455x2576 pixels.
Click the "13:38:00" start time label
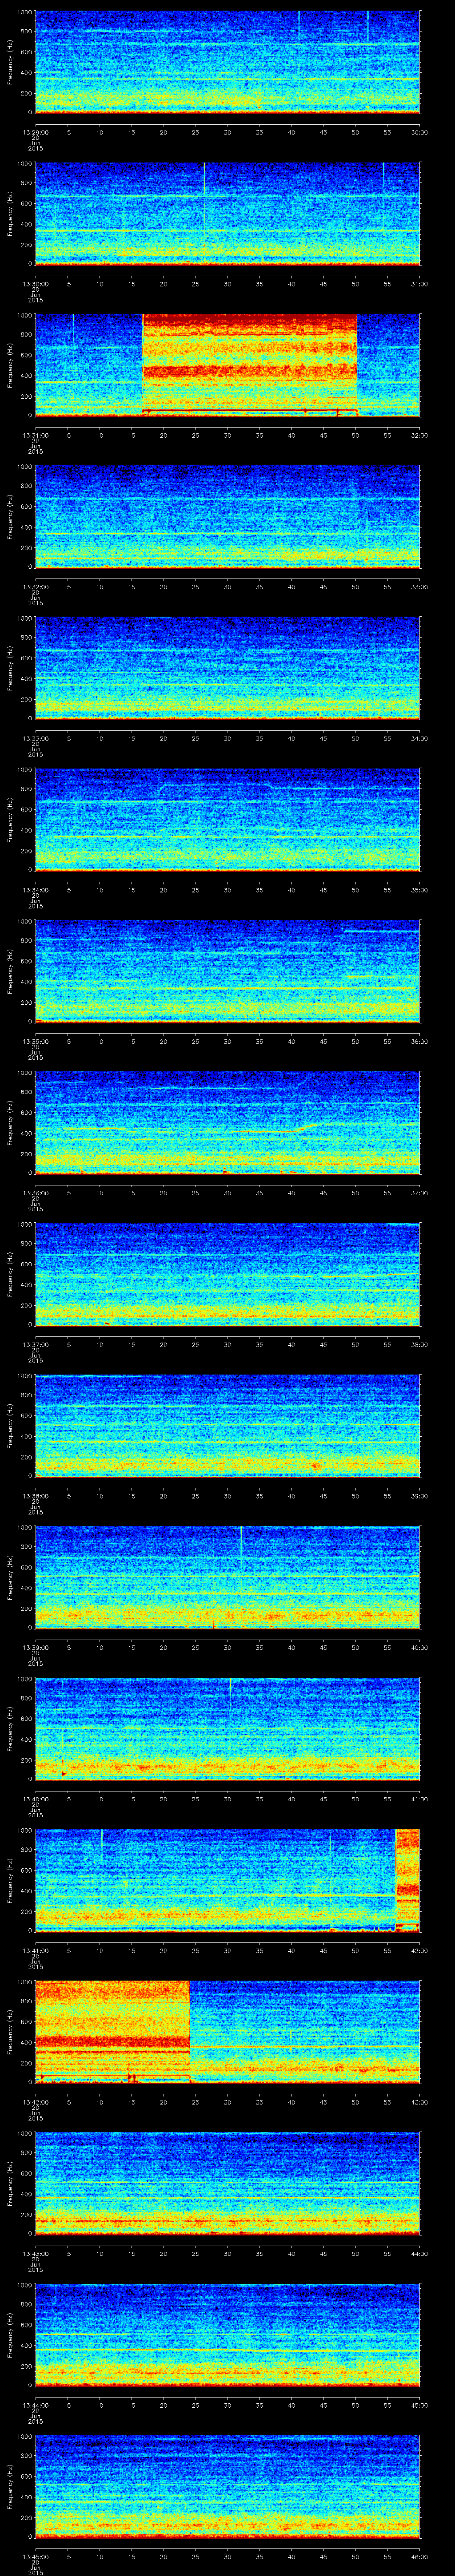pos(35,1496)
